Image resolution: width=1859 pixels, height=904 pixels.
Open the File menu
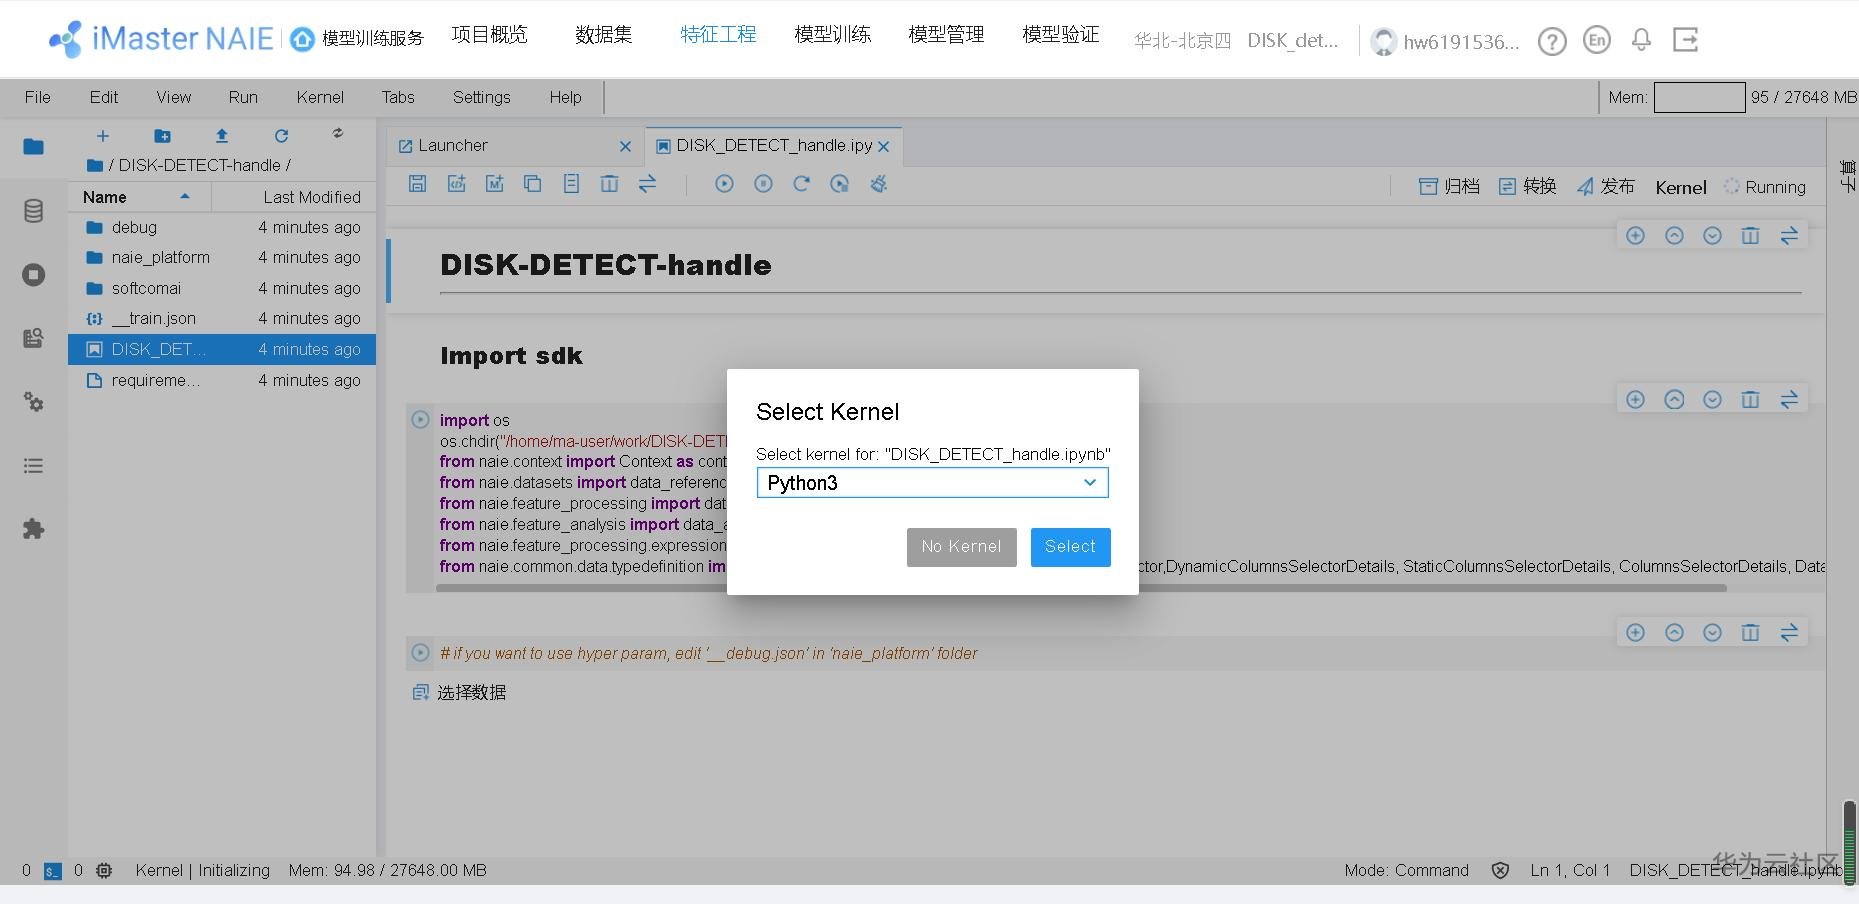point(38,97)
